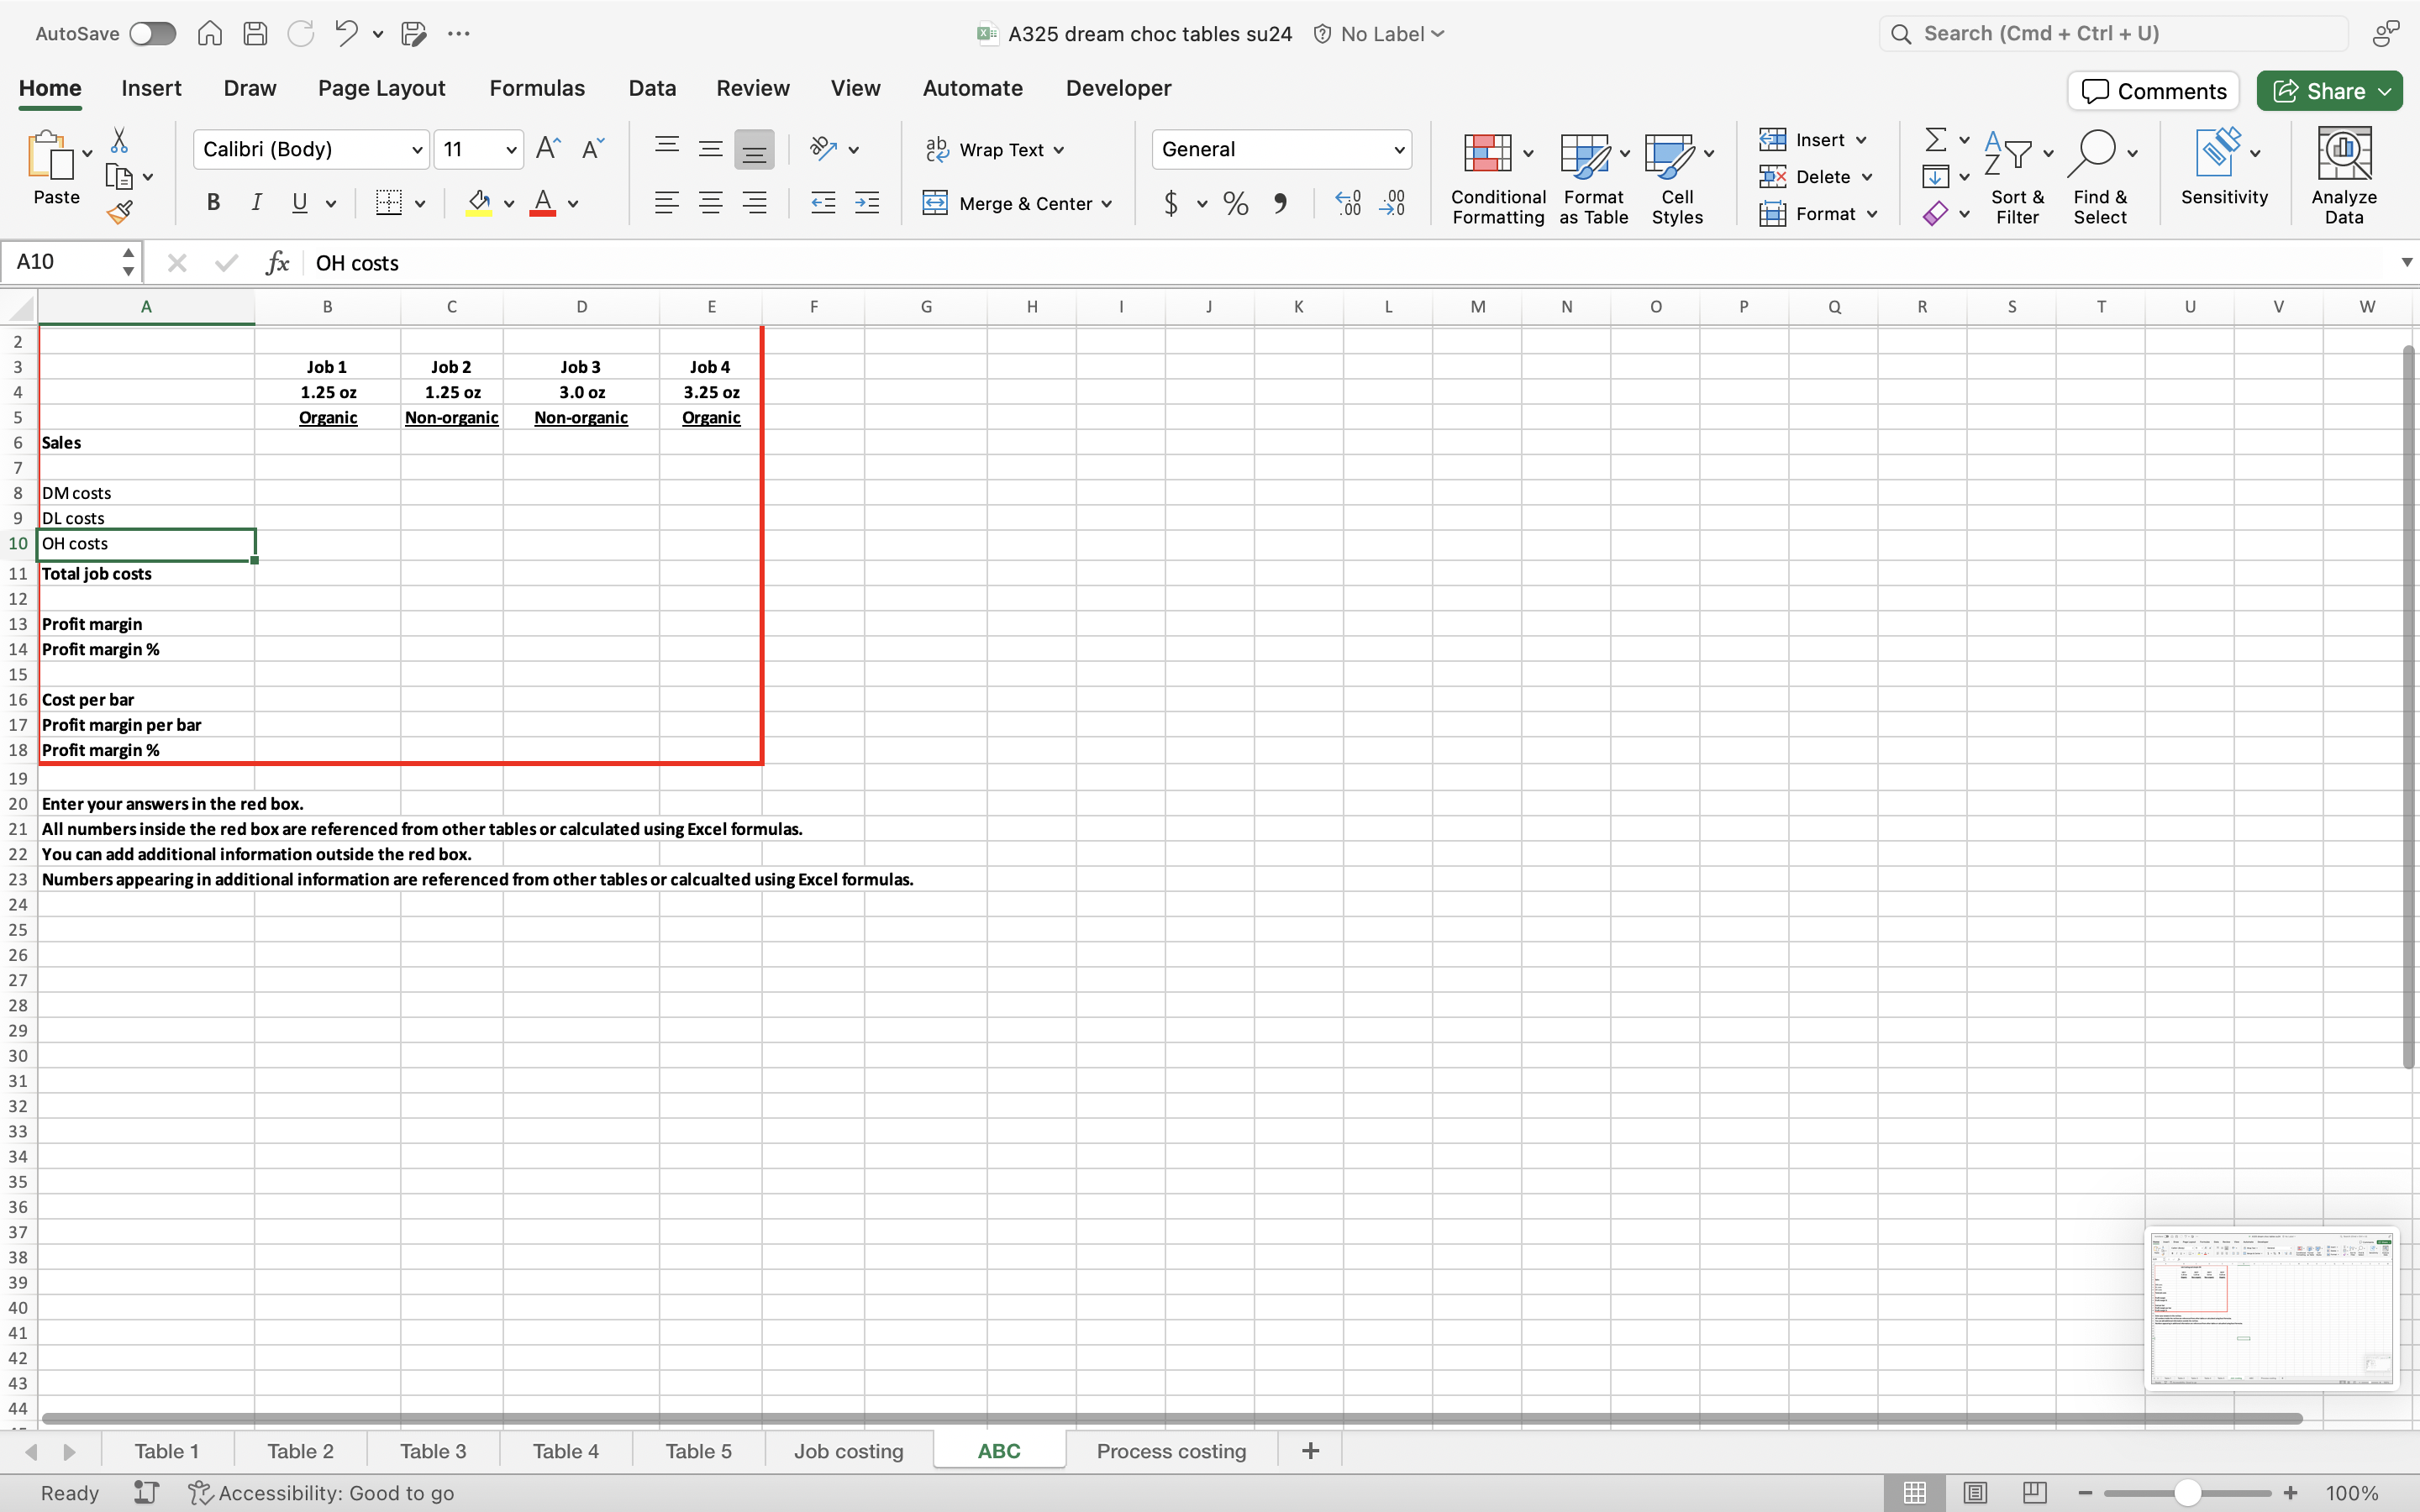The image size is (2420, 1512).
Task: Click the Comments button
Action: pyautogui.click(x=2153, y=91)
